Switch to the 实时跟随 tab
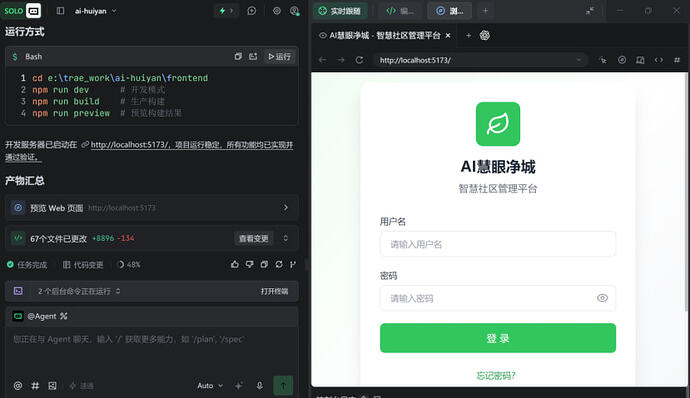 click(340, 11)
